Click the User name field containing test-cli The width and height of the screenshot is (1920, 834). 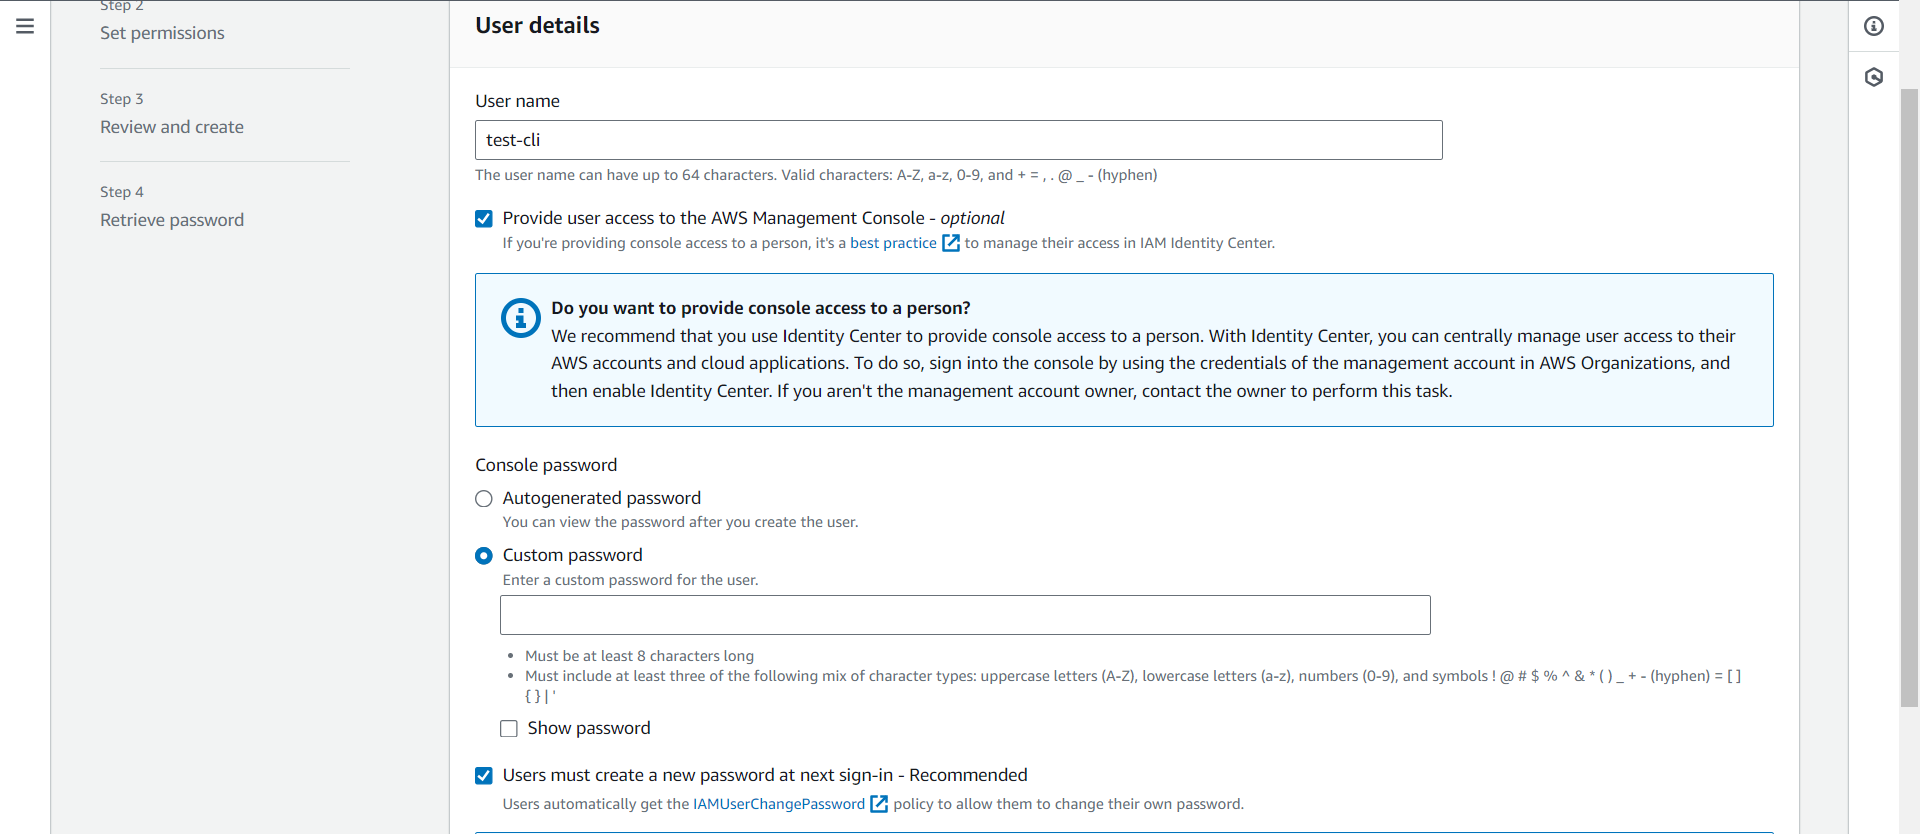[958, 140]
